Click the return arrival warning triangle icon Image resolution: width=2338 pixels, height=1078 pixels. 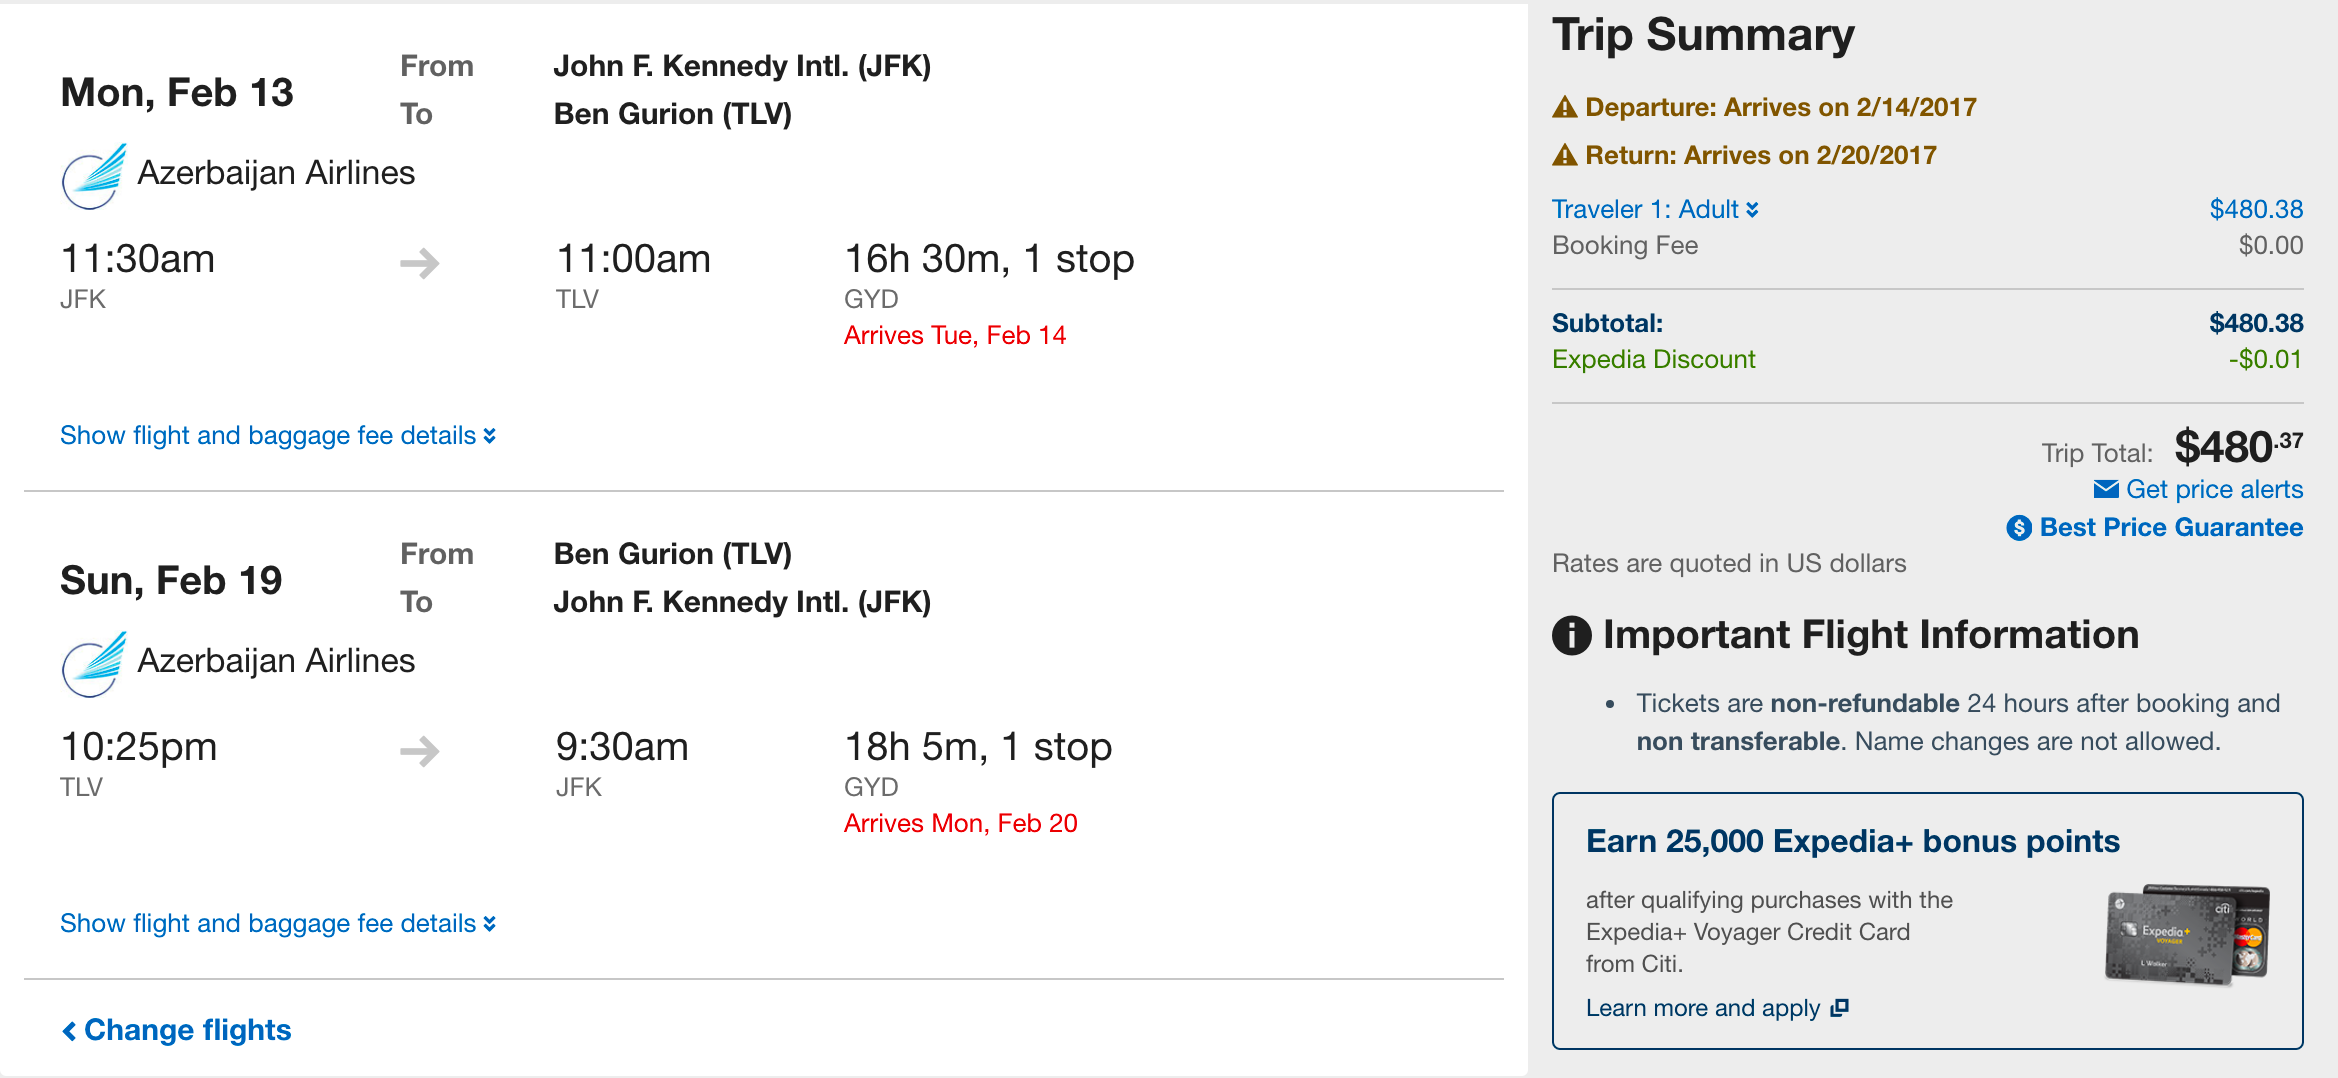click(1565, 156)
